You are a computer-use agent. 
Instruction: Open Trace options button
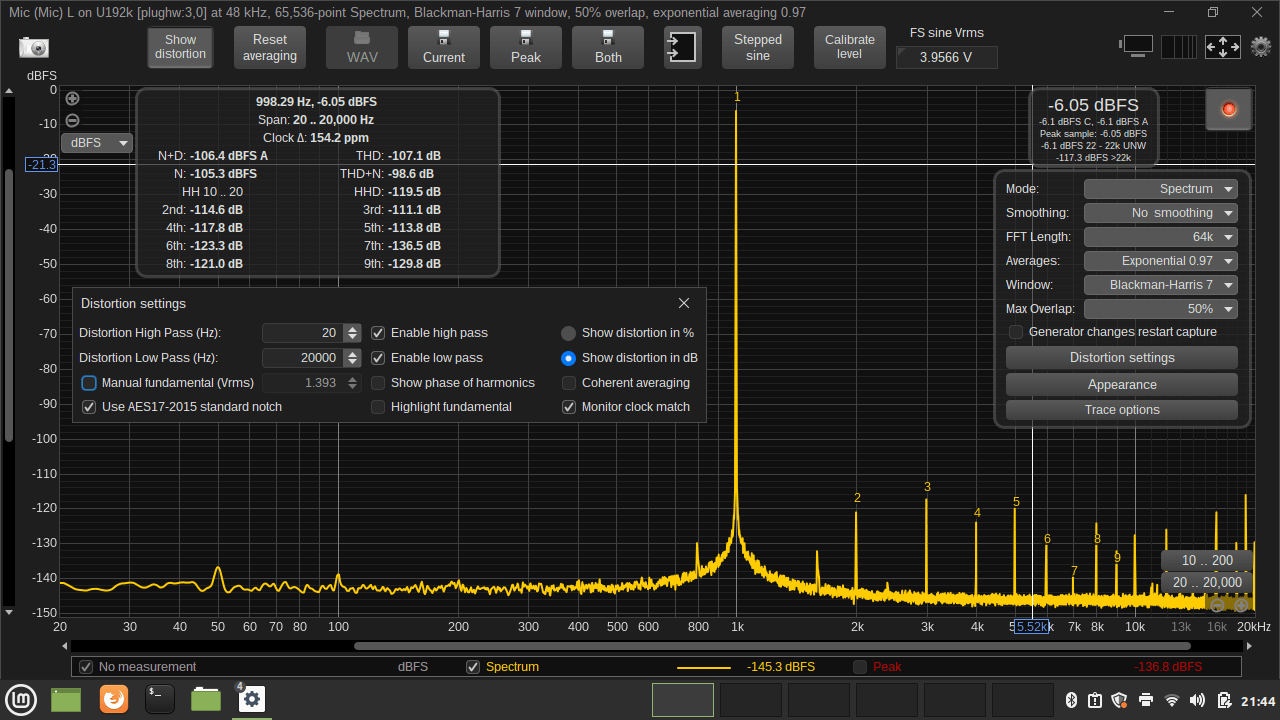1122,410
